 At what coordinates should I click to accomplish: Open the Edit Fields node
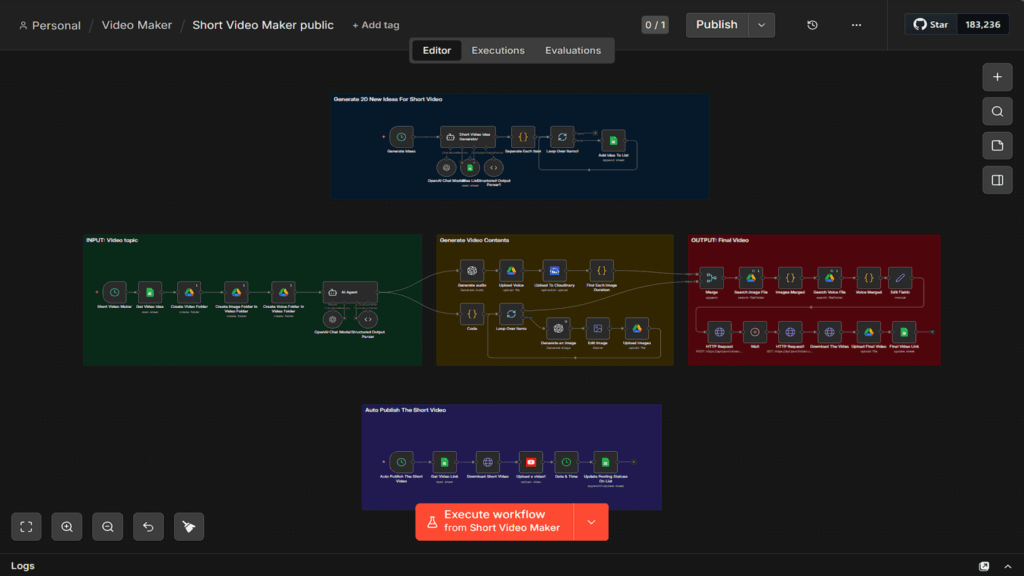tap(898, 280)
